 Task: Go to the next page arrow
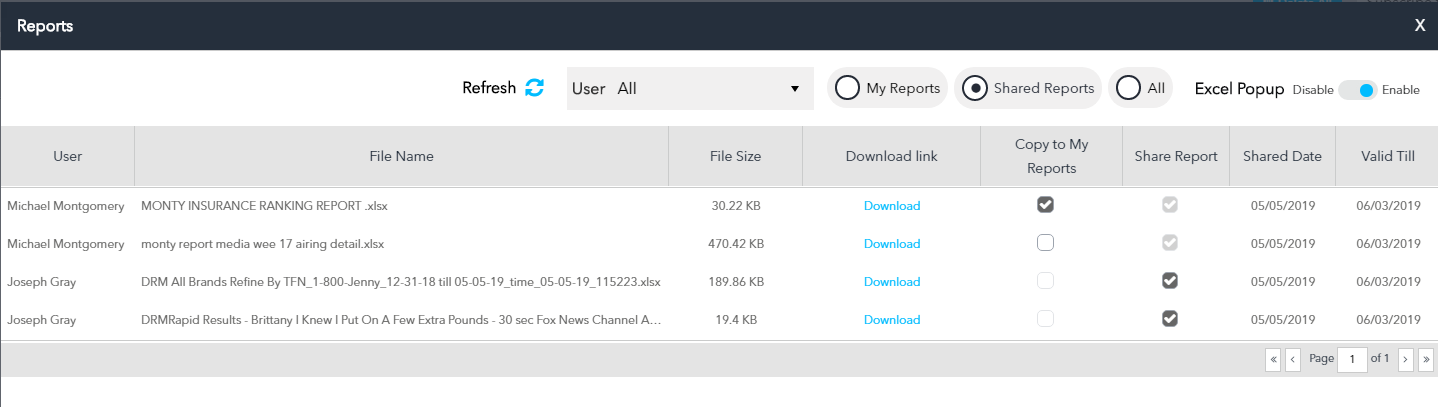point(1405,358)
